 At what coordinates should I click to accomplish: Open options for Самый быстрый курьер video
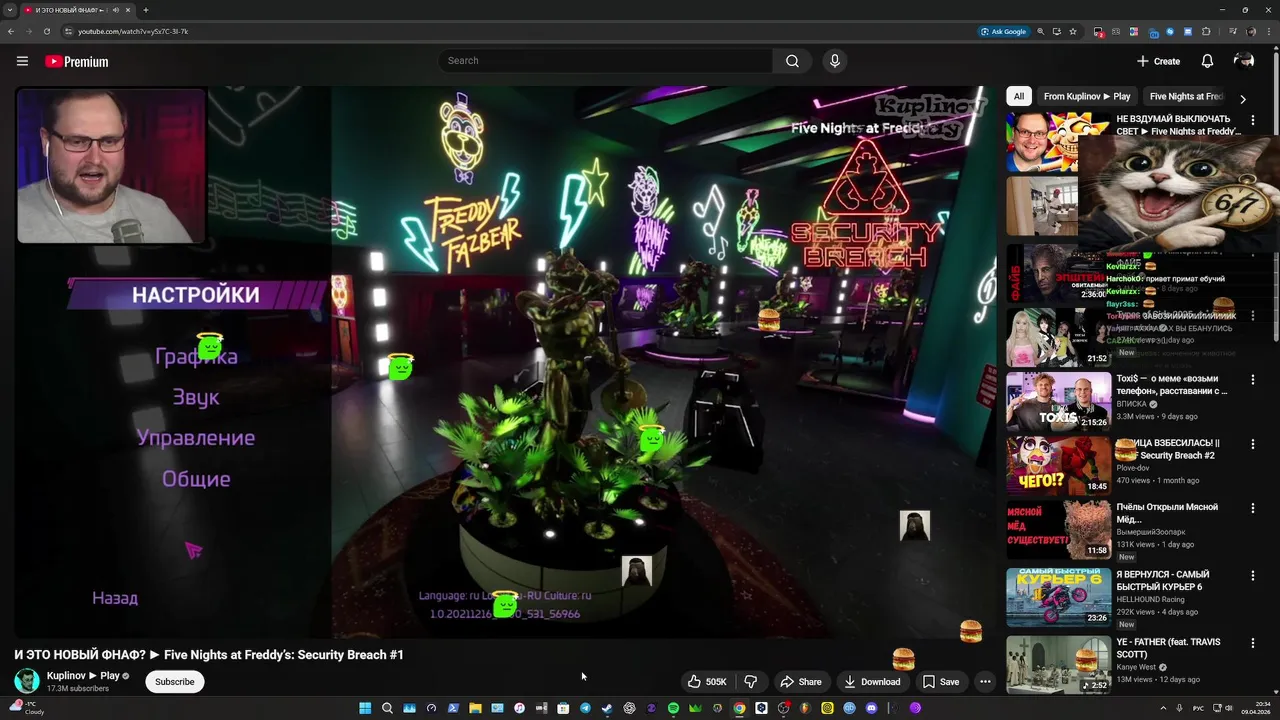[1252, 576]
